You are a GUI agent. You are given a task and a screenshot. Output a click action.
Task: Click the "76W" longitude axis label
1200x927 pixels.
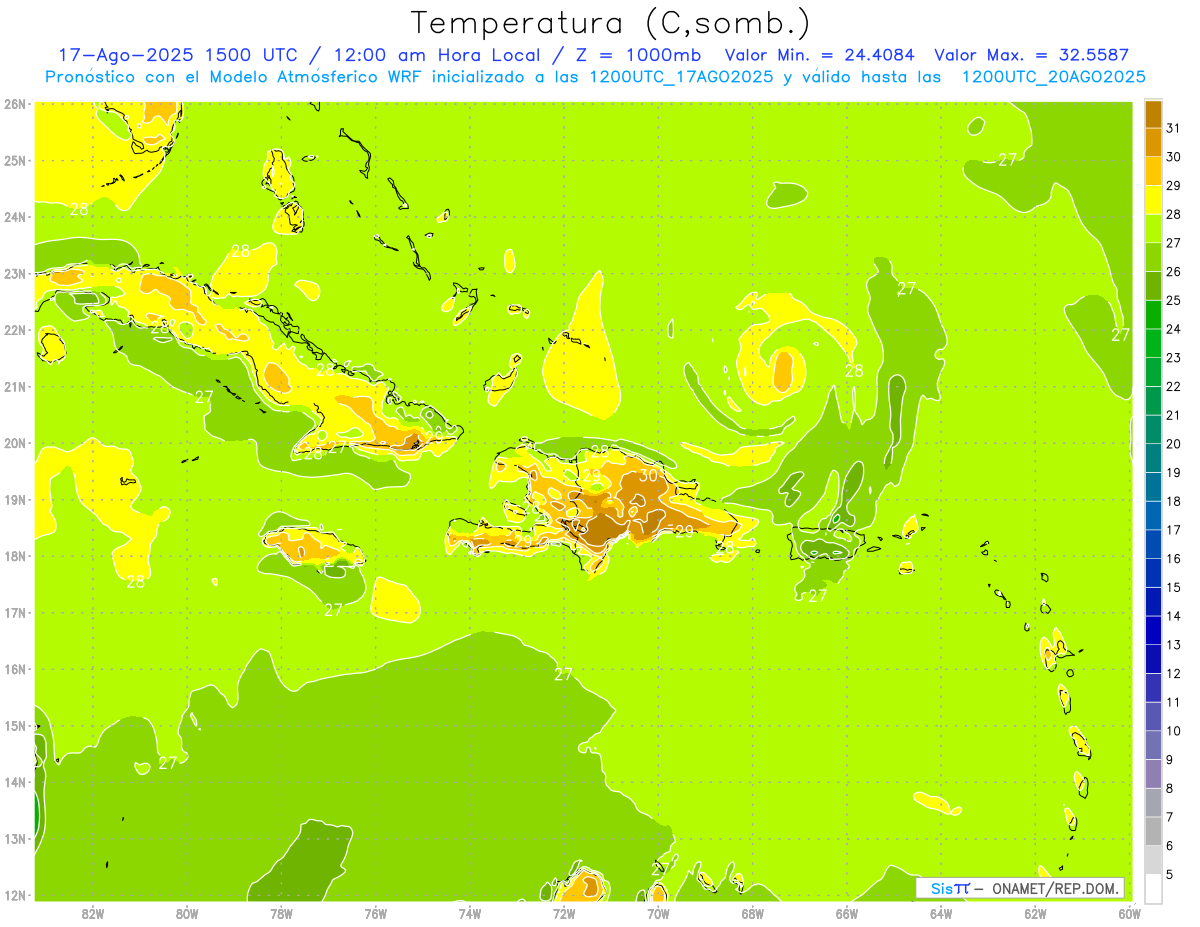[x=376, y=913]
